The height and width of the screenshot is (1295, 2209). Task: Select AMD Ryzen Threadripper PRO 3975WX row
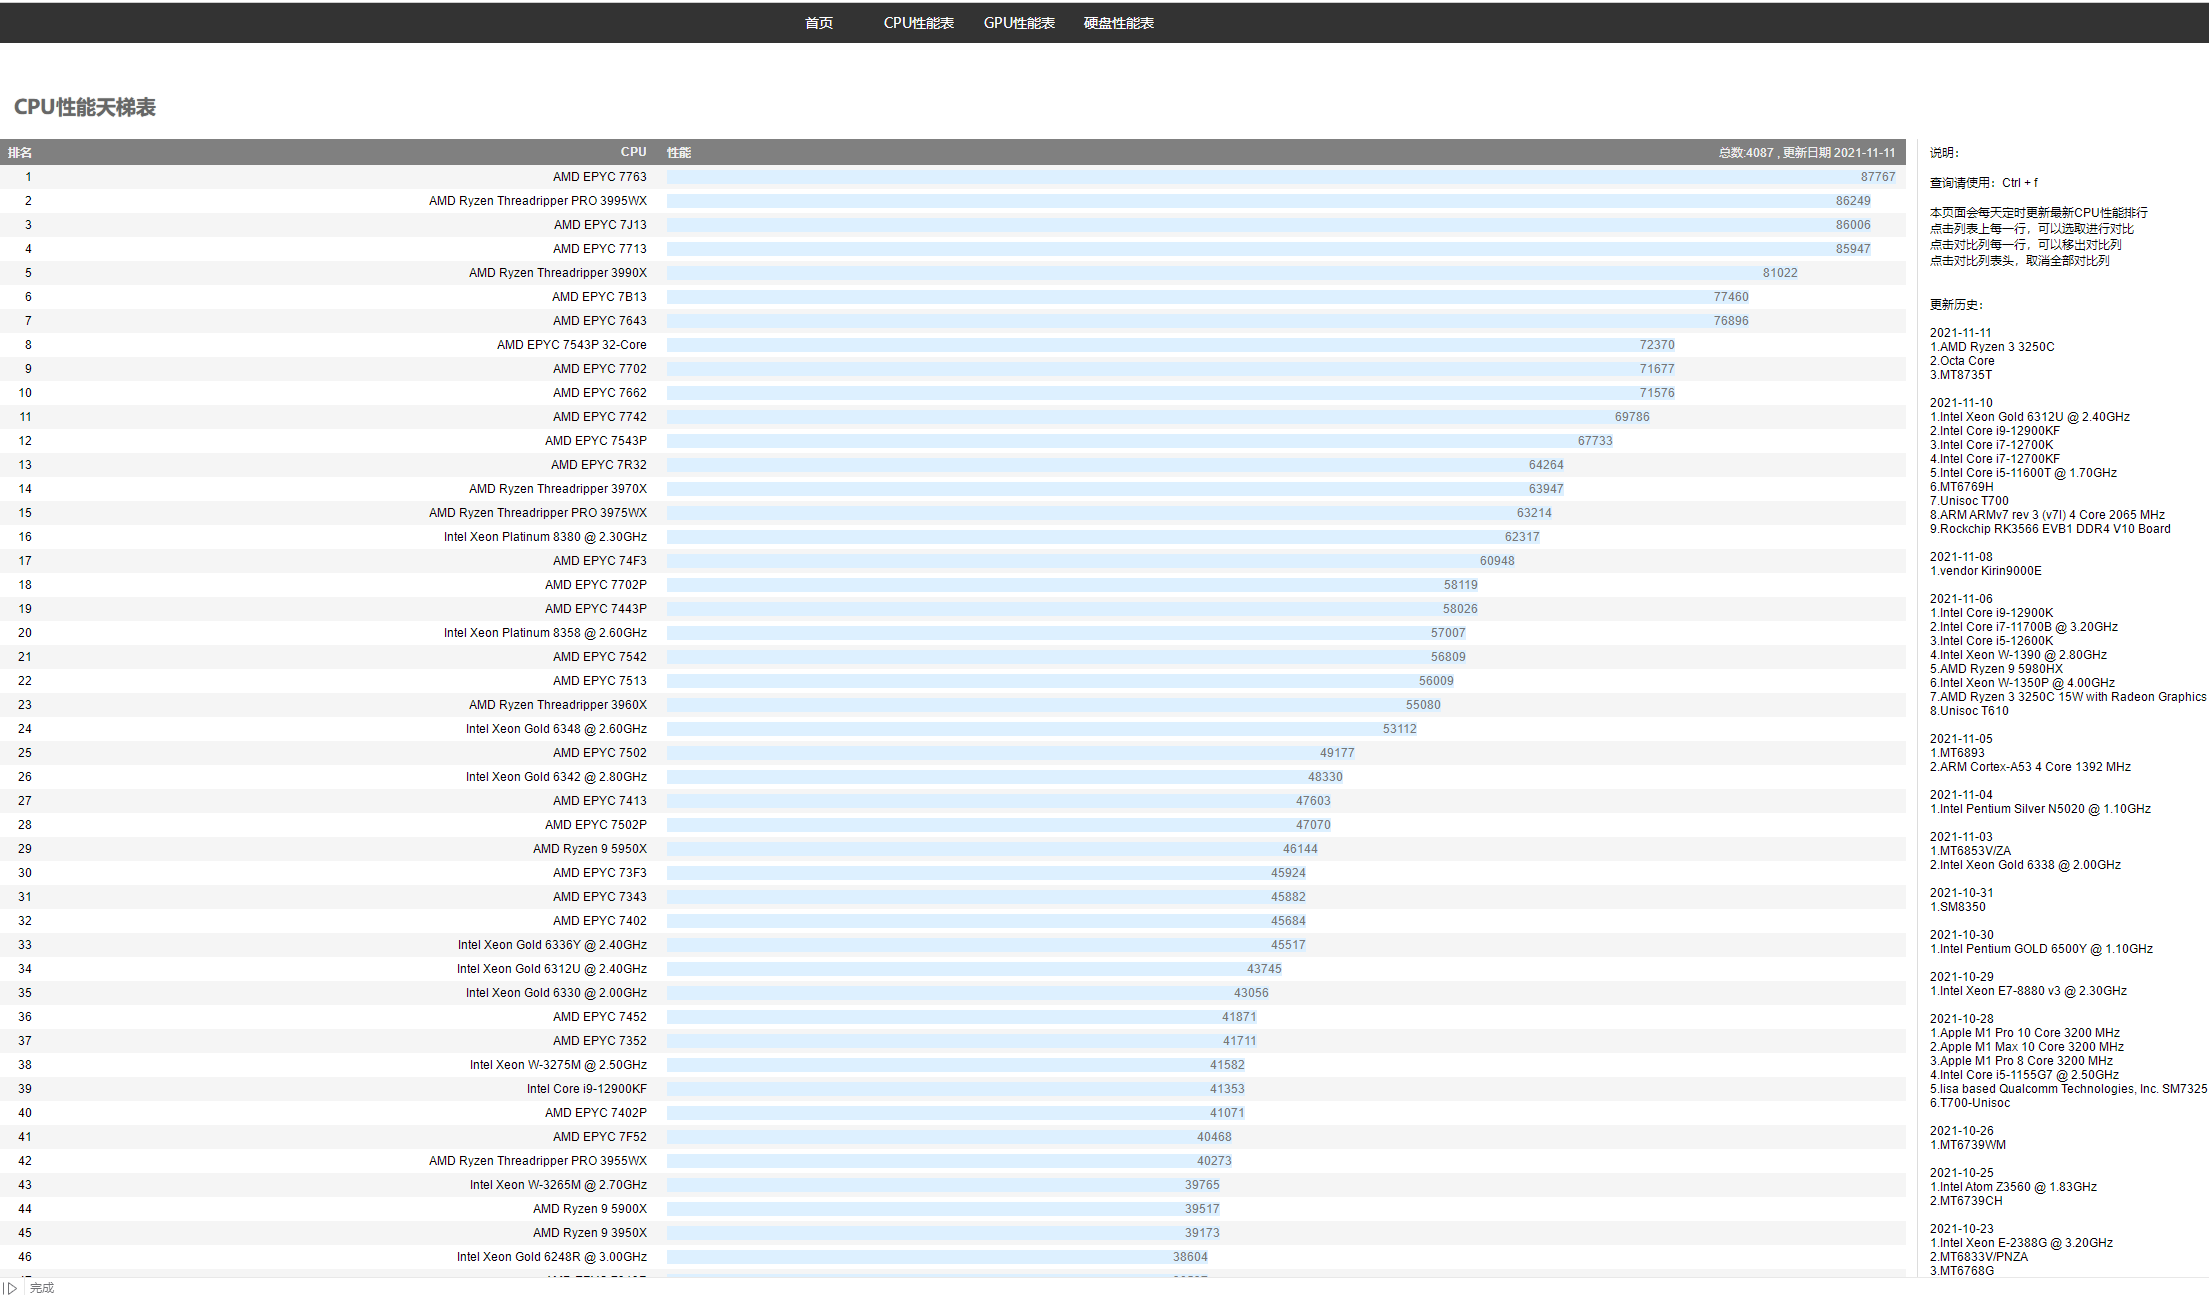pos(953,513)
